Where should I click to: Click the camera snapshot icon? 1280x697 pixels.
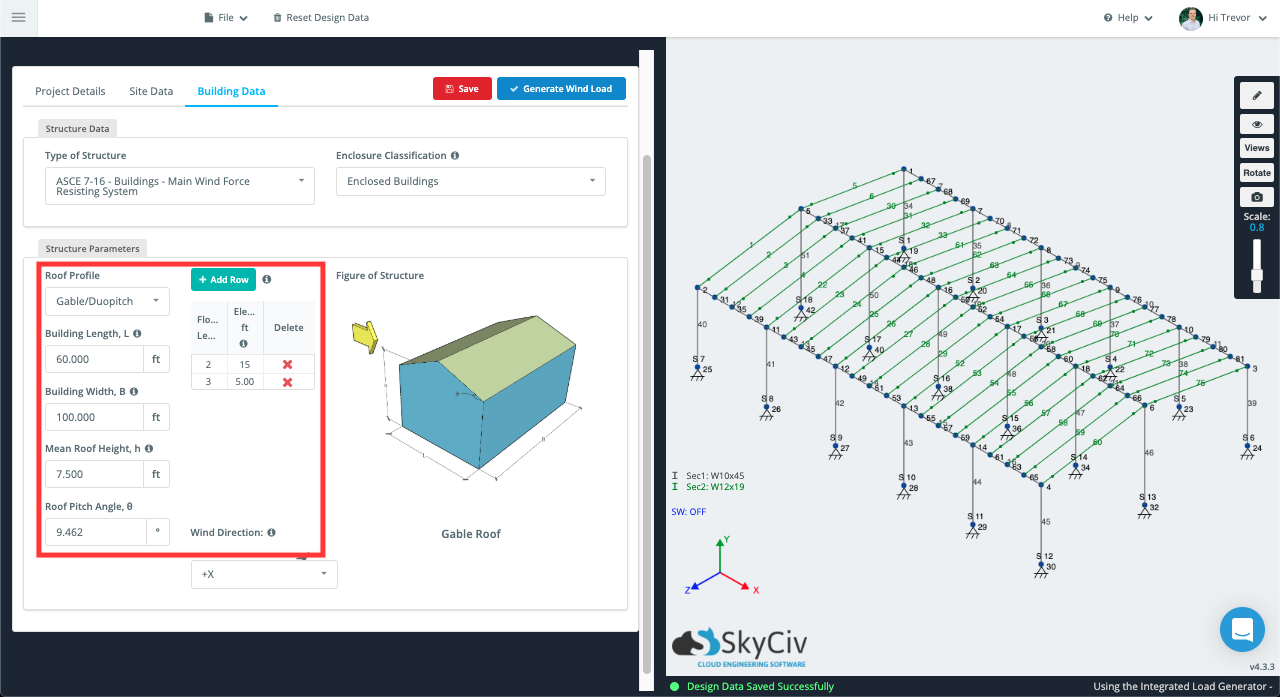(1256, 196)
